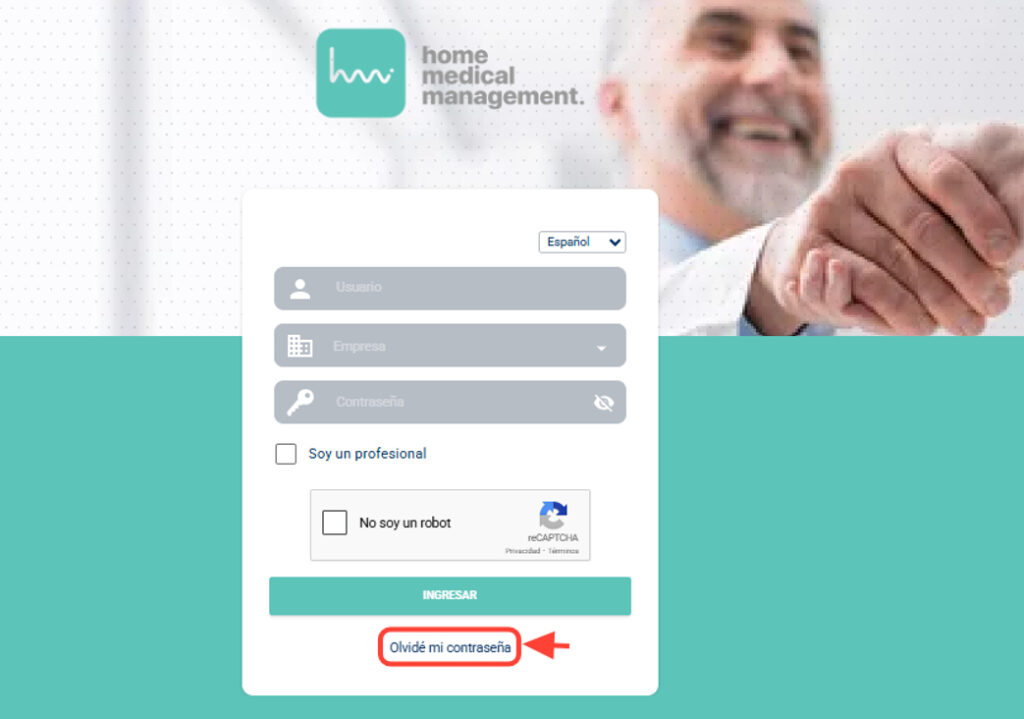This screenshot has width=1024, height=719.
Task: Click the INGRESAR button
Action: tap(450, 596)
